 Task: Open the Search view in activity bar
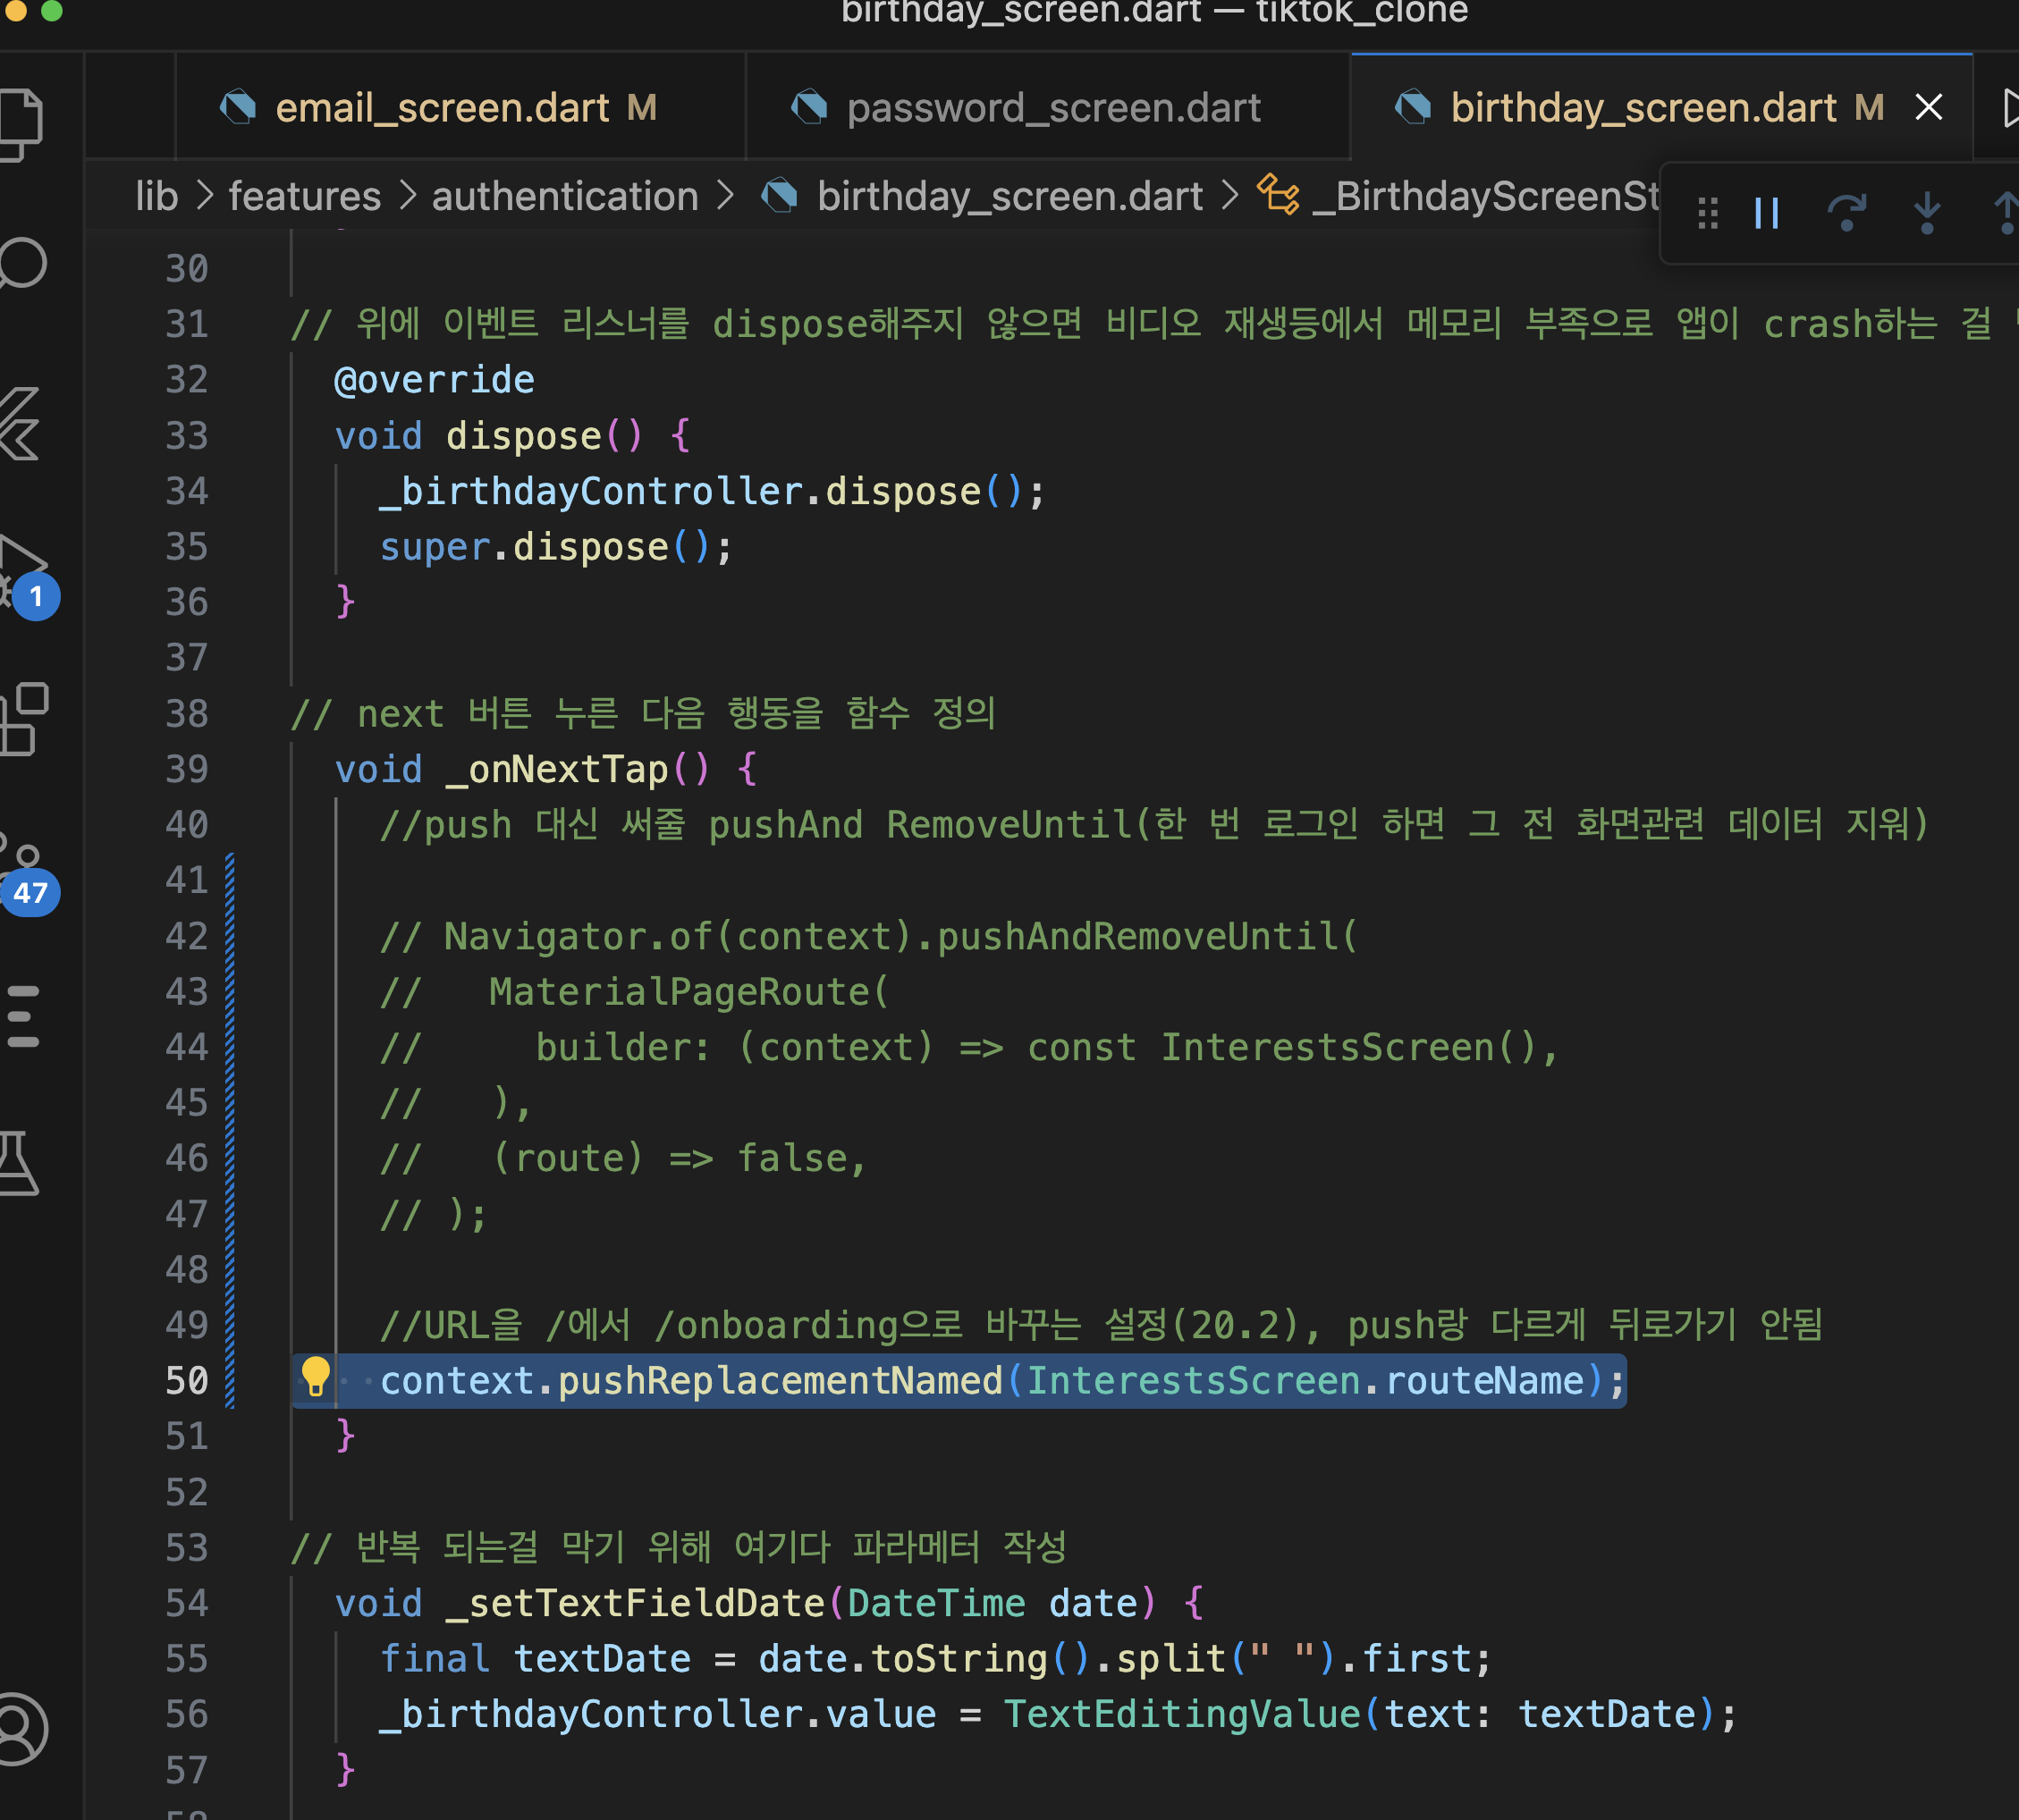pos(22,264)
